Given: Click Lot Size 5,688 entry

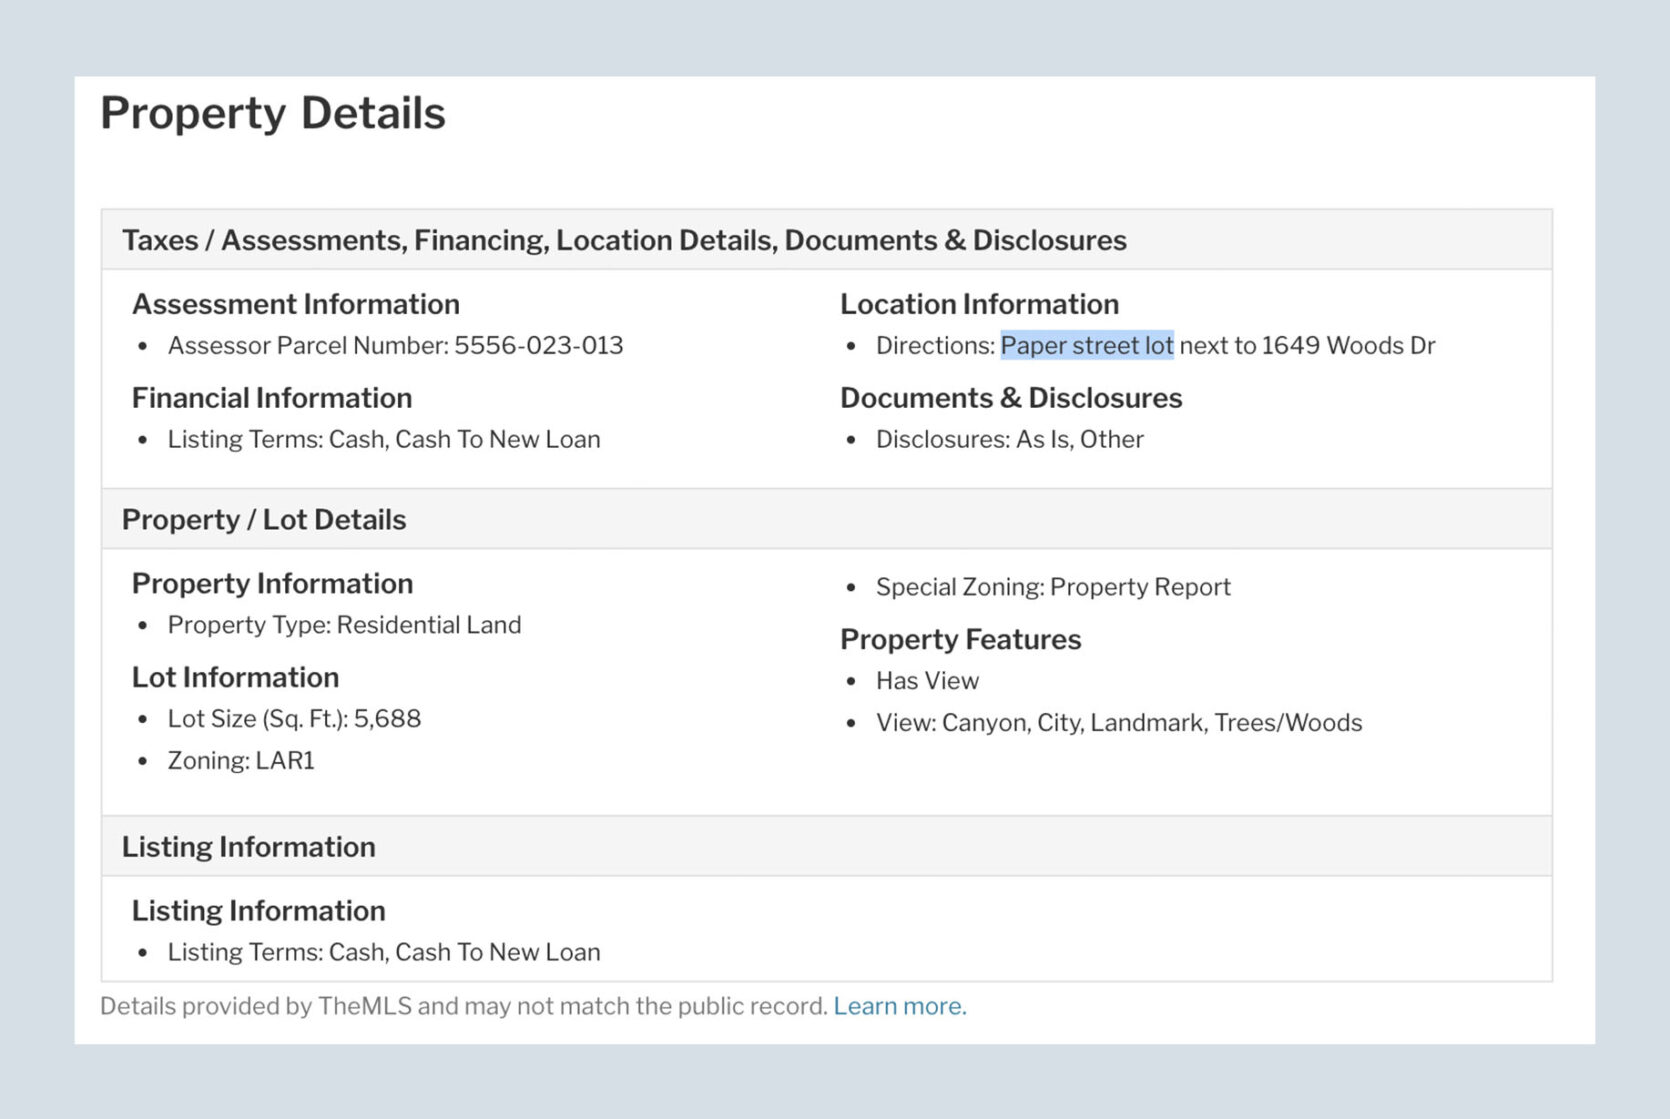Looking at the screenshot, I should click(x=294, y=719).
